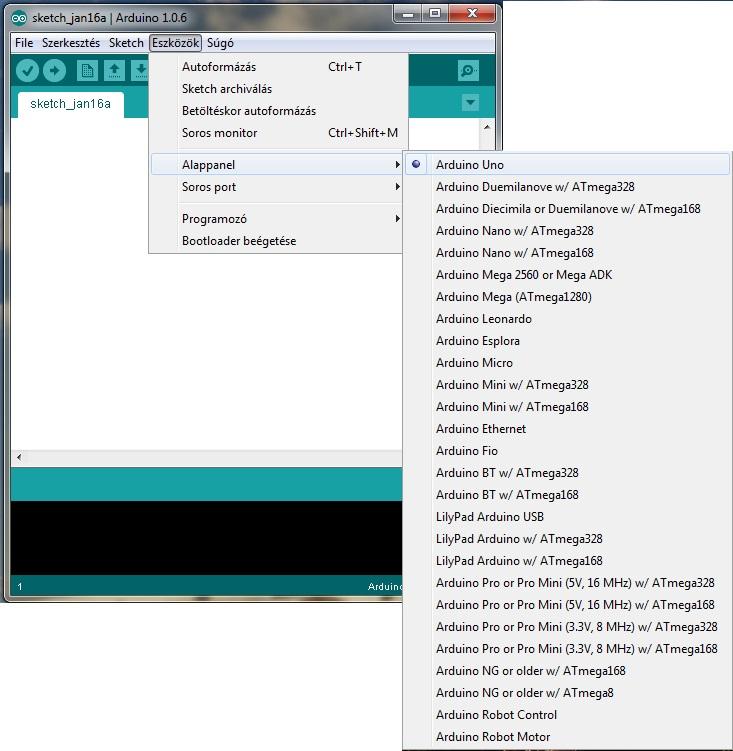This screenshot has height=751, width=733.
Task: Close the Eszközök menu
Action: click(x=175, y=43)
